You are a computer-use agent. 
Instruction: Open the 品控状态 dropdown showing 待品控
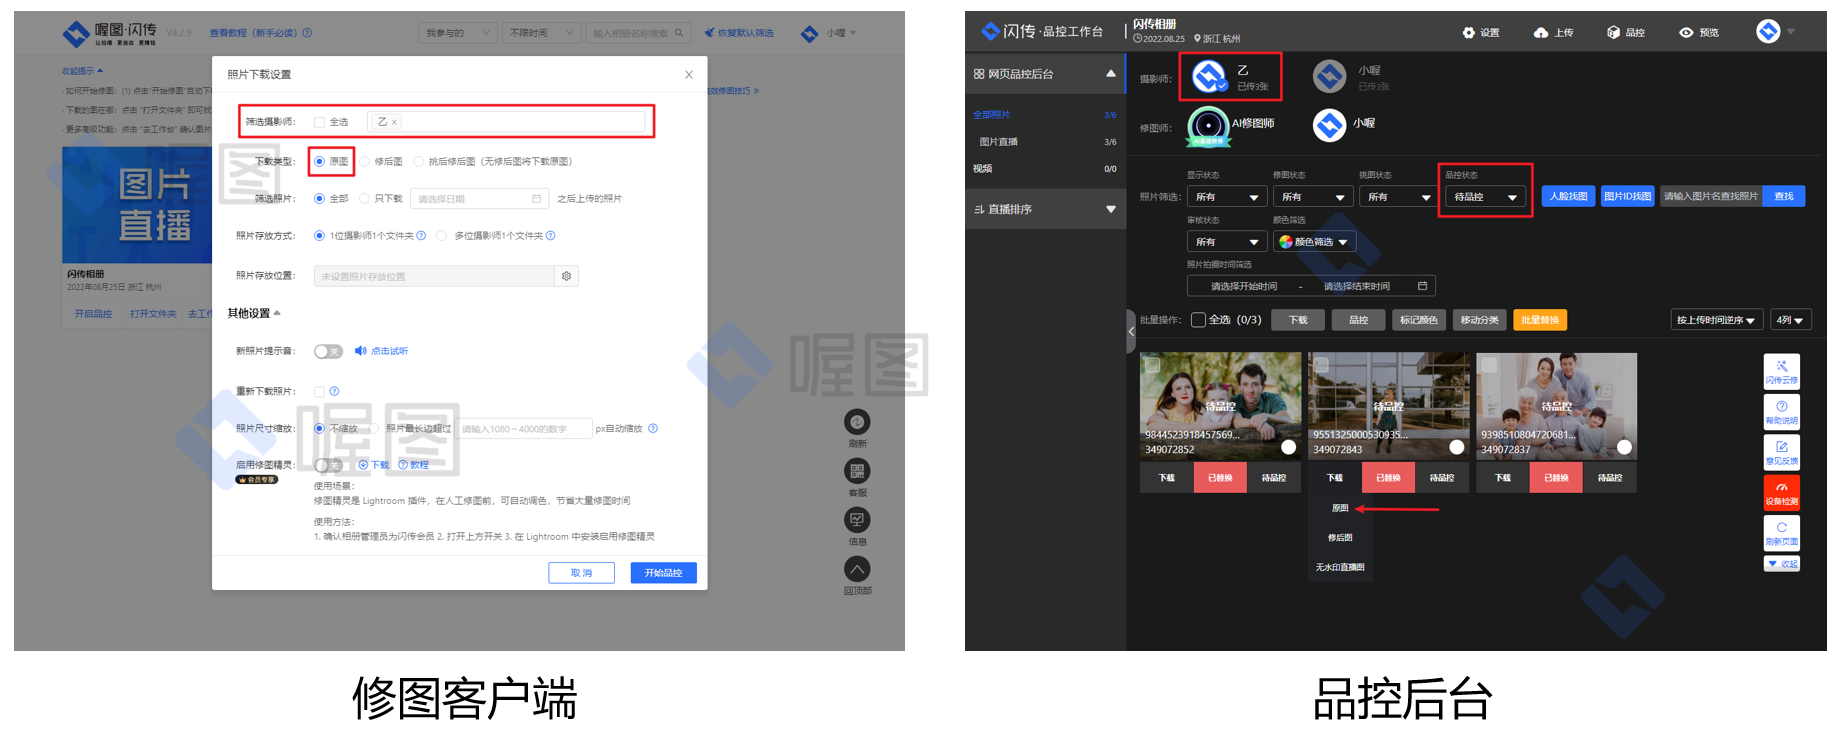pos(1485,197)
